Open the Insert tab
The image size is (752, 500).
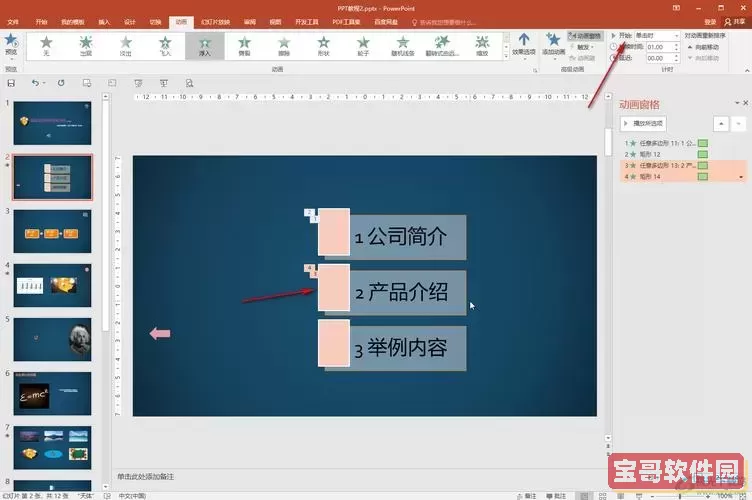click(104, 22)
